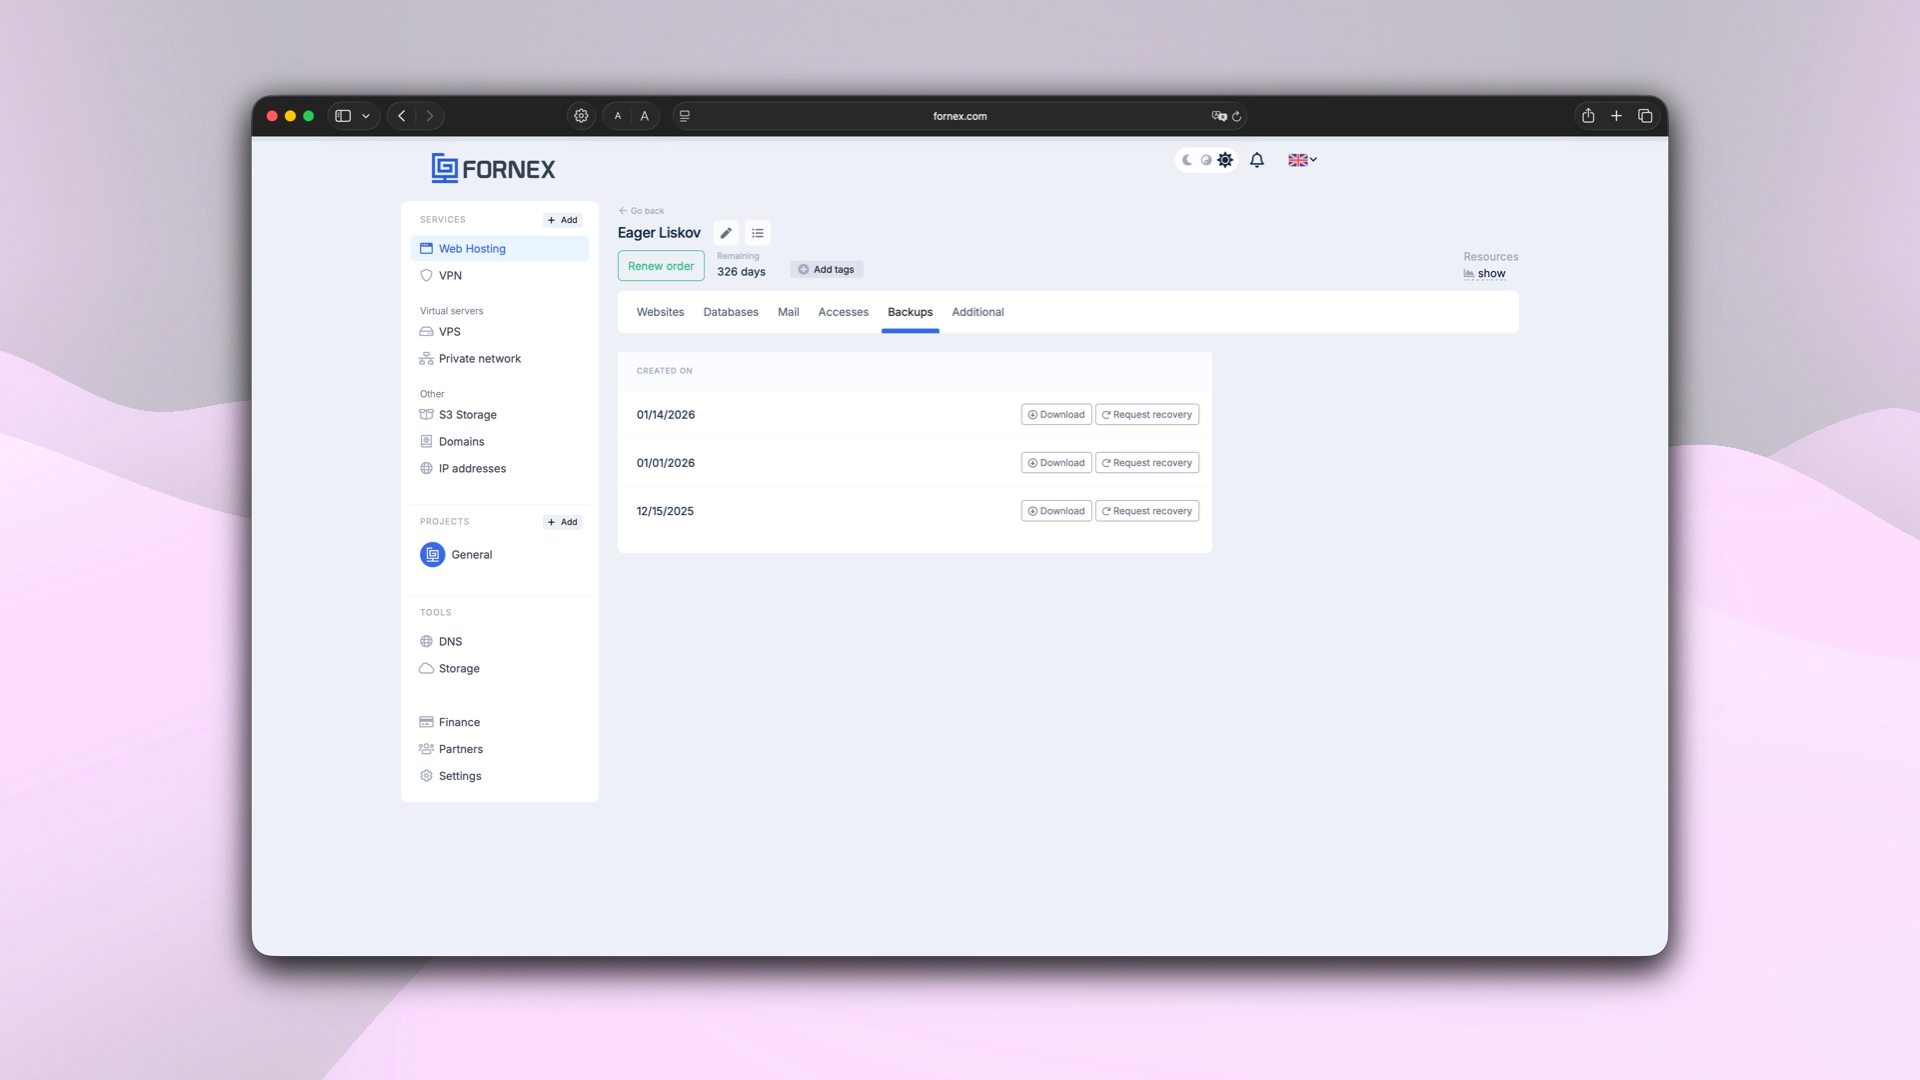Click the Fornex logo
Image resolution: width=1920 pixels, height=1080 pixels.
(x=492, y=168)
